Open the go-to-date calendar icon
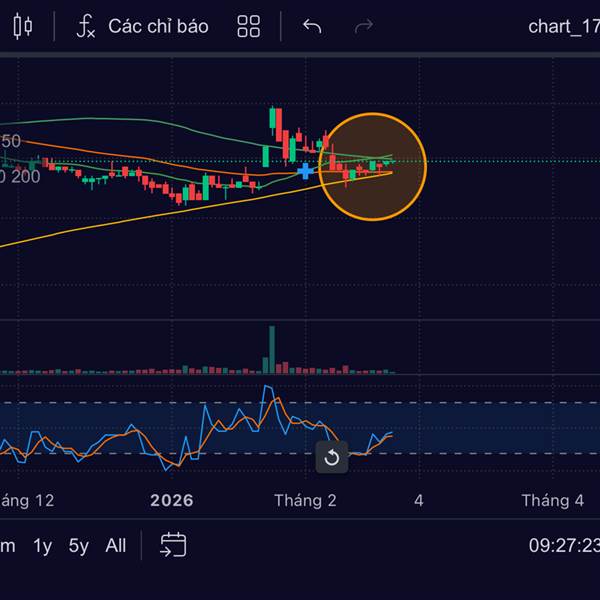 pyautogui.click(x=173, y=545)
